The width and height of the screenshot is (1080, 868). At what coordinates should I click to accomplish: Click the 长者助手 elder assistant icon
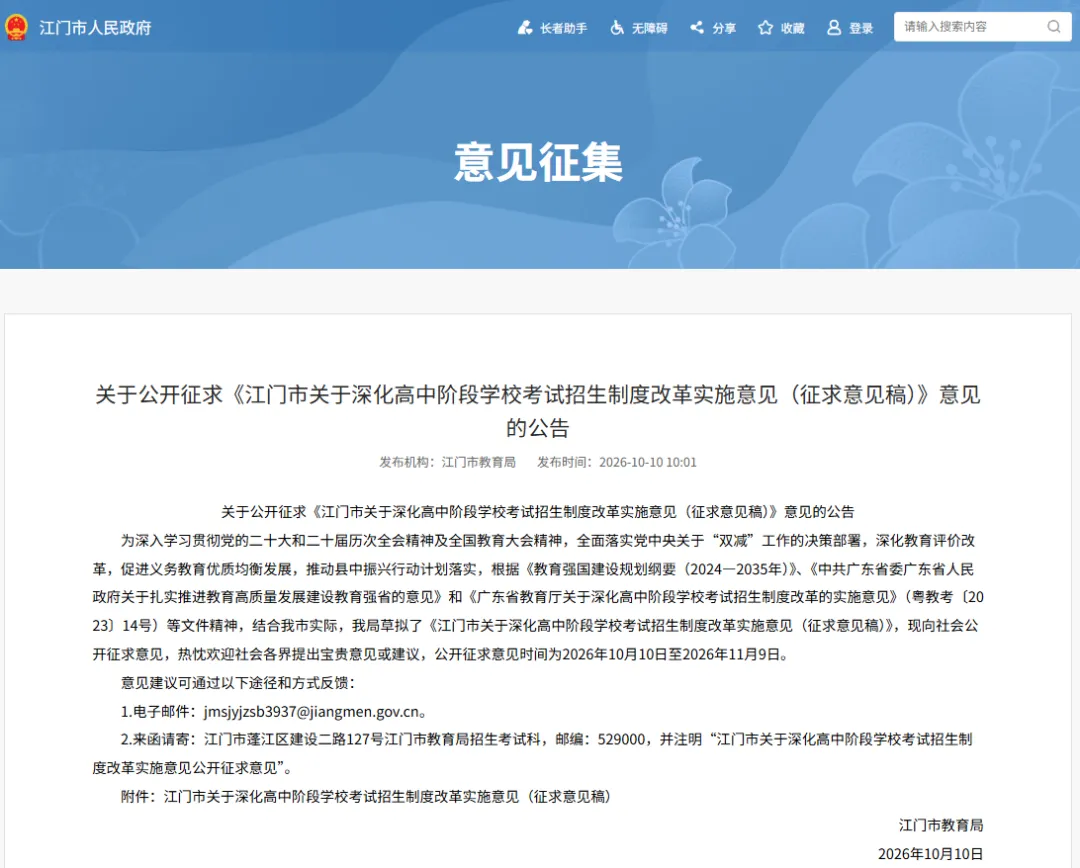pyautogui.click(x=525, y=28)
